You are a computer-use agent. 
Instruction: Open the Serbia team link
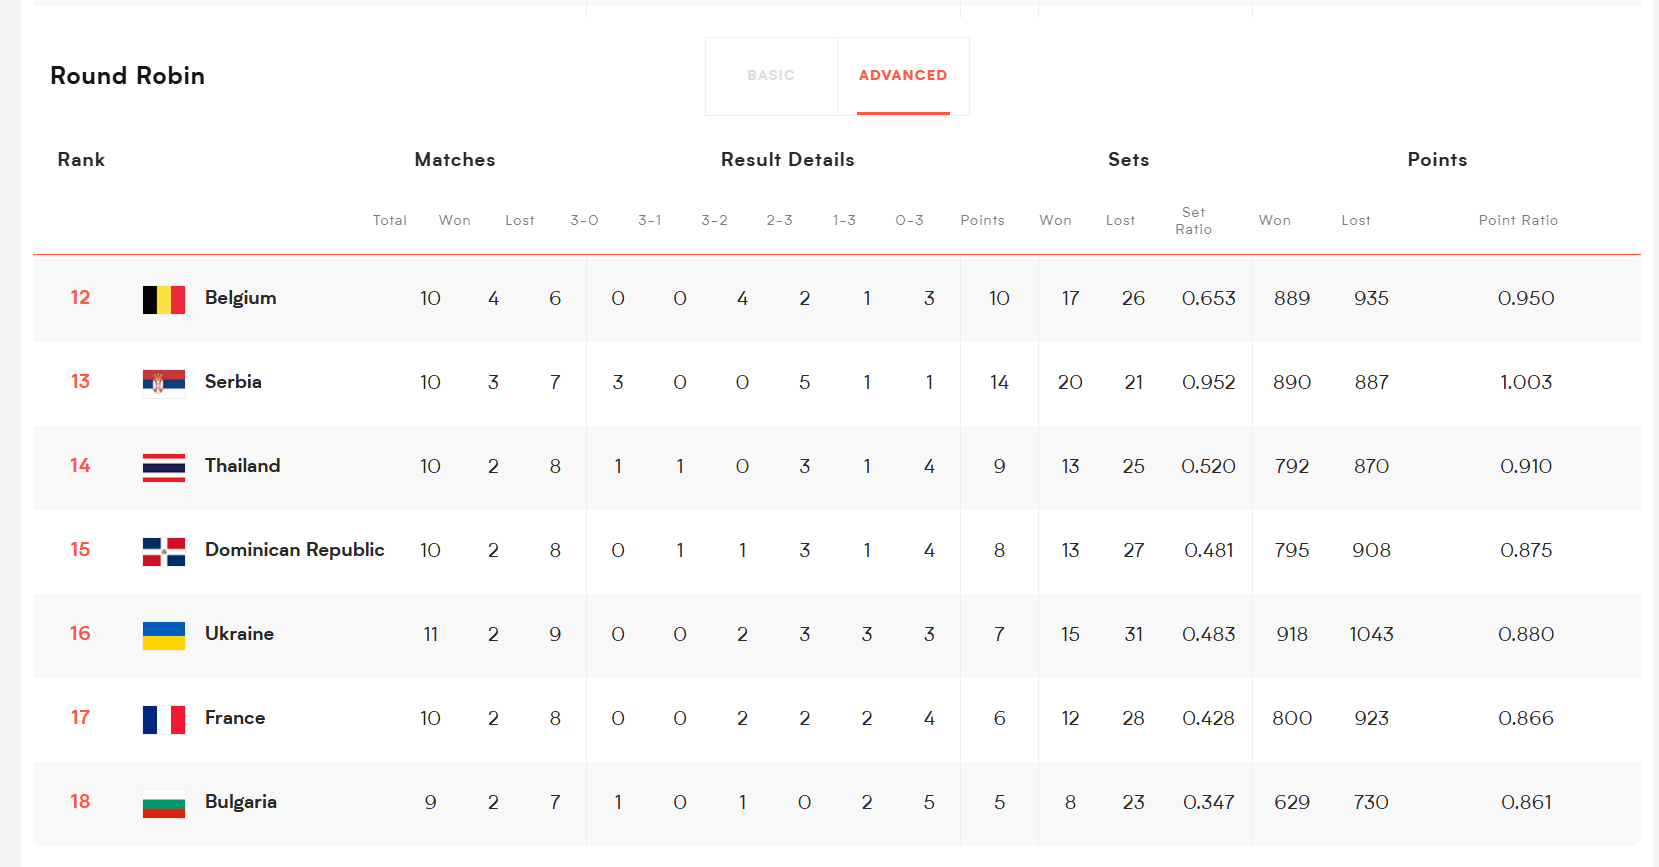pyautogui.click(x=233, y=382)
